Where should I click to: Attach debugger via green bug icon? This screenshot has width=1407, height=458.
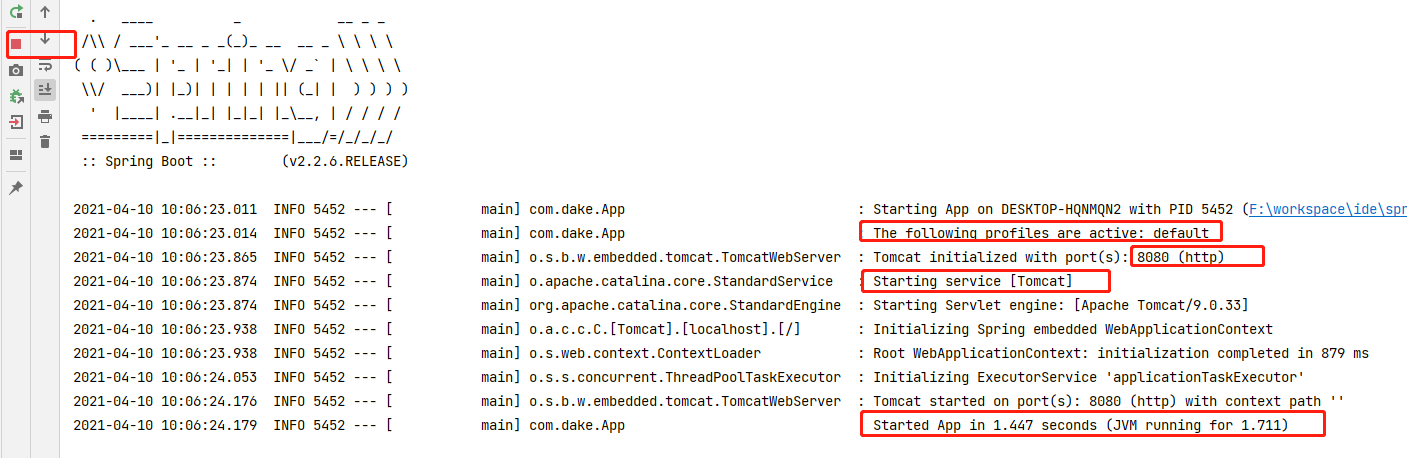(16, 97)
